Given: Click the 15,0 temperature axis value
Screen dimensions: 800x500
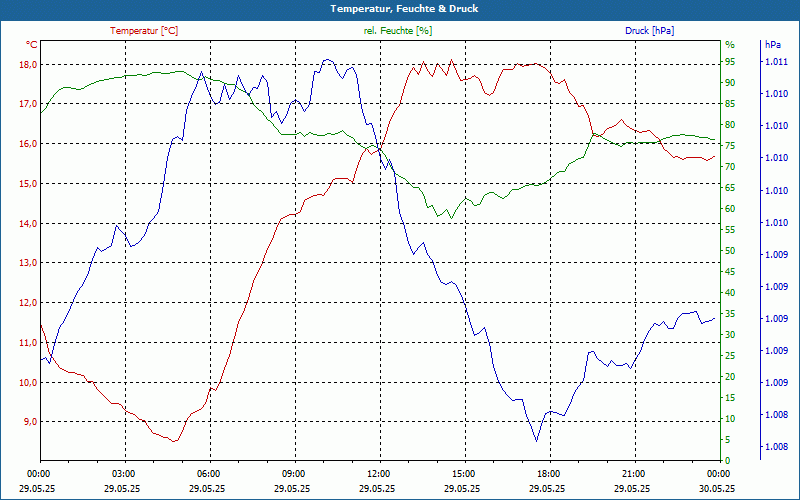Looking at the screenshot, I should pyautogui.click(x=29, y=183).
